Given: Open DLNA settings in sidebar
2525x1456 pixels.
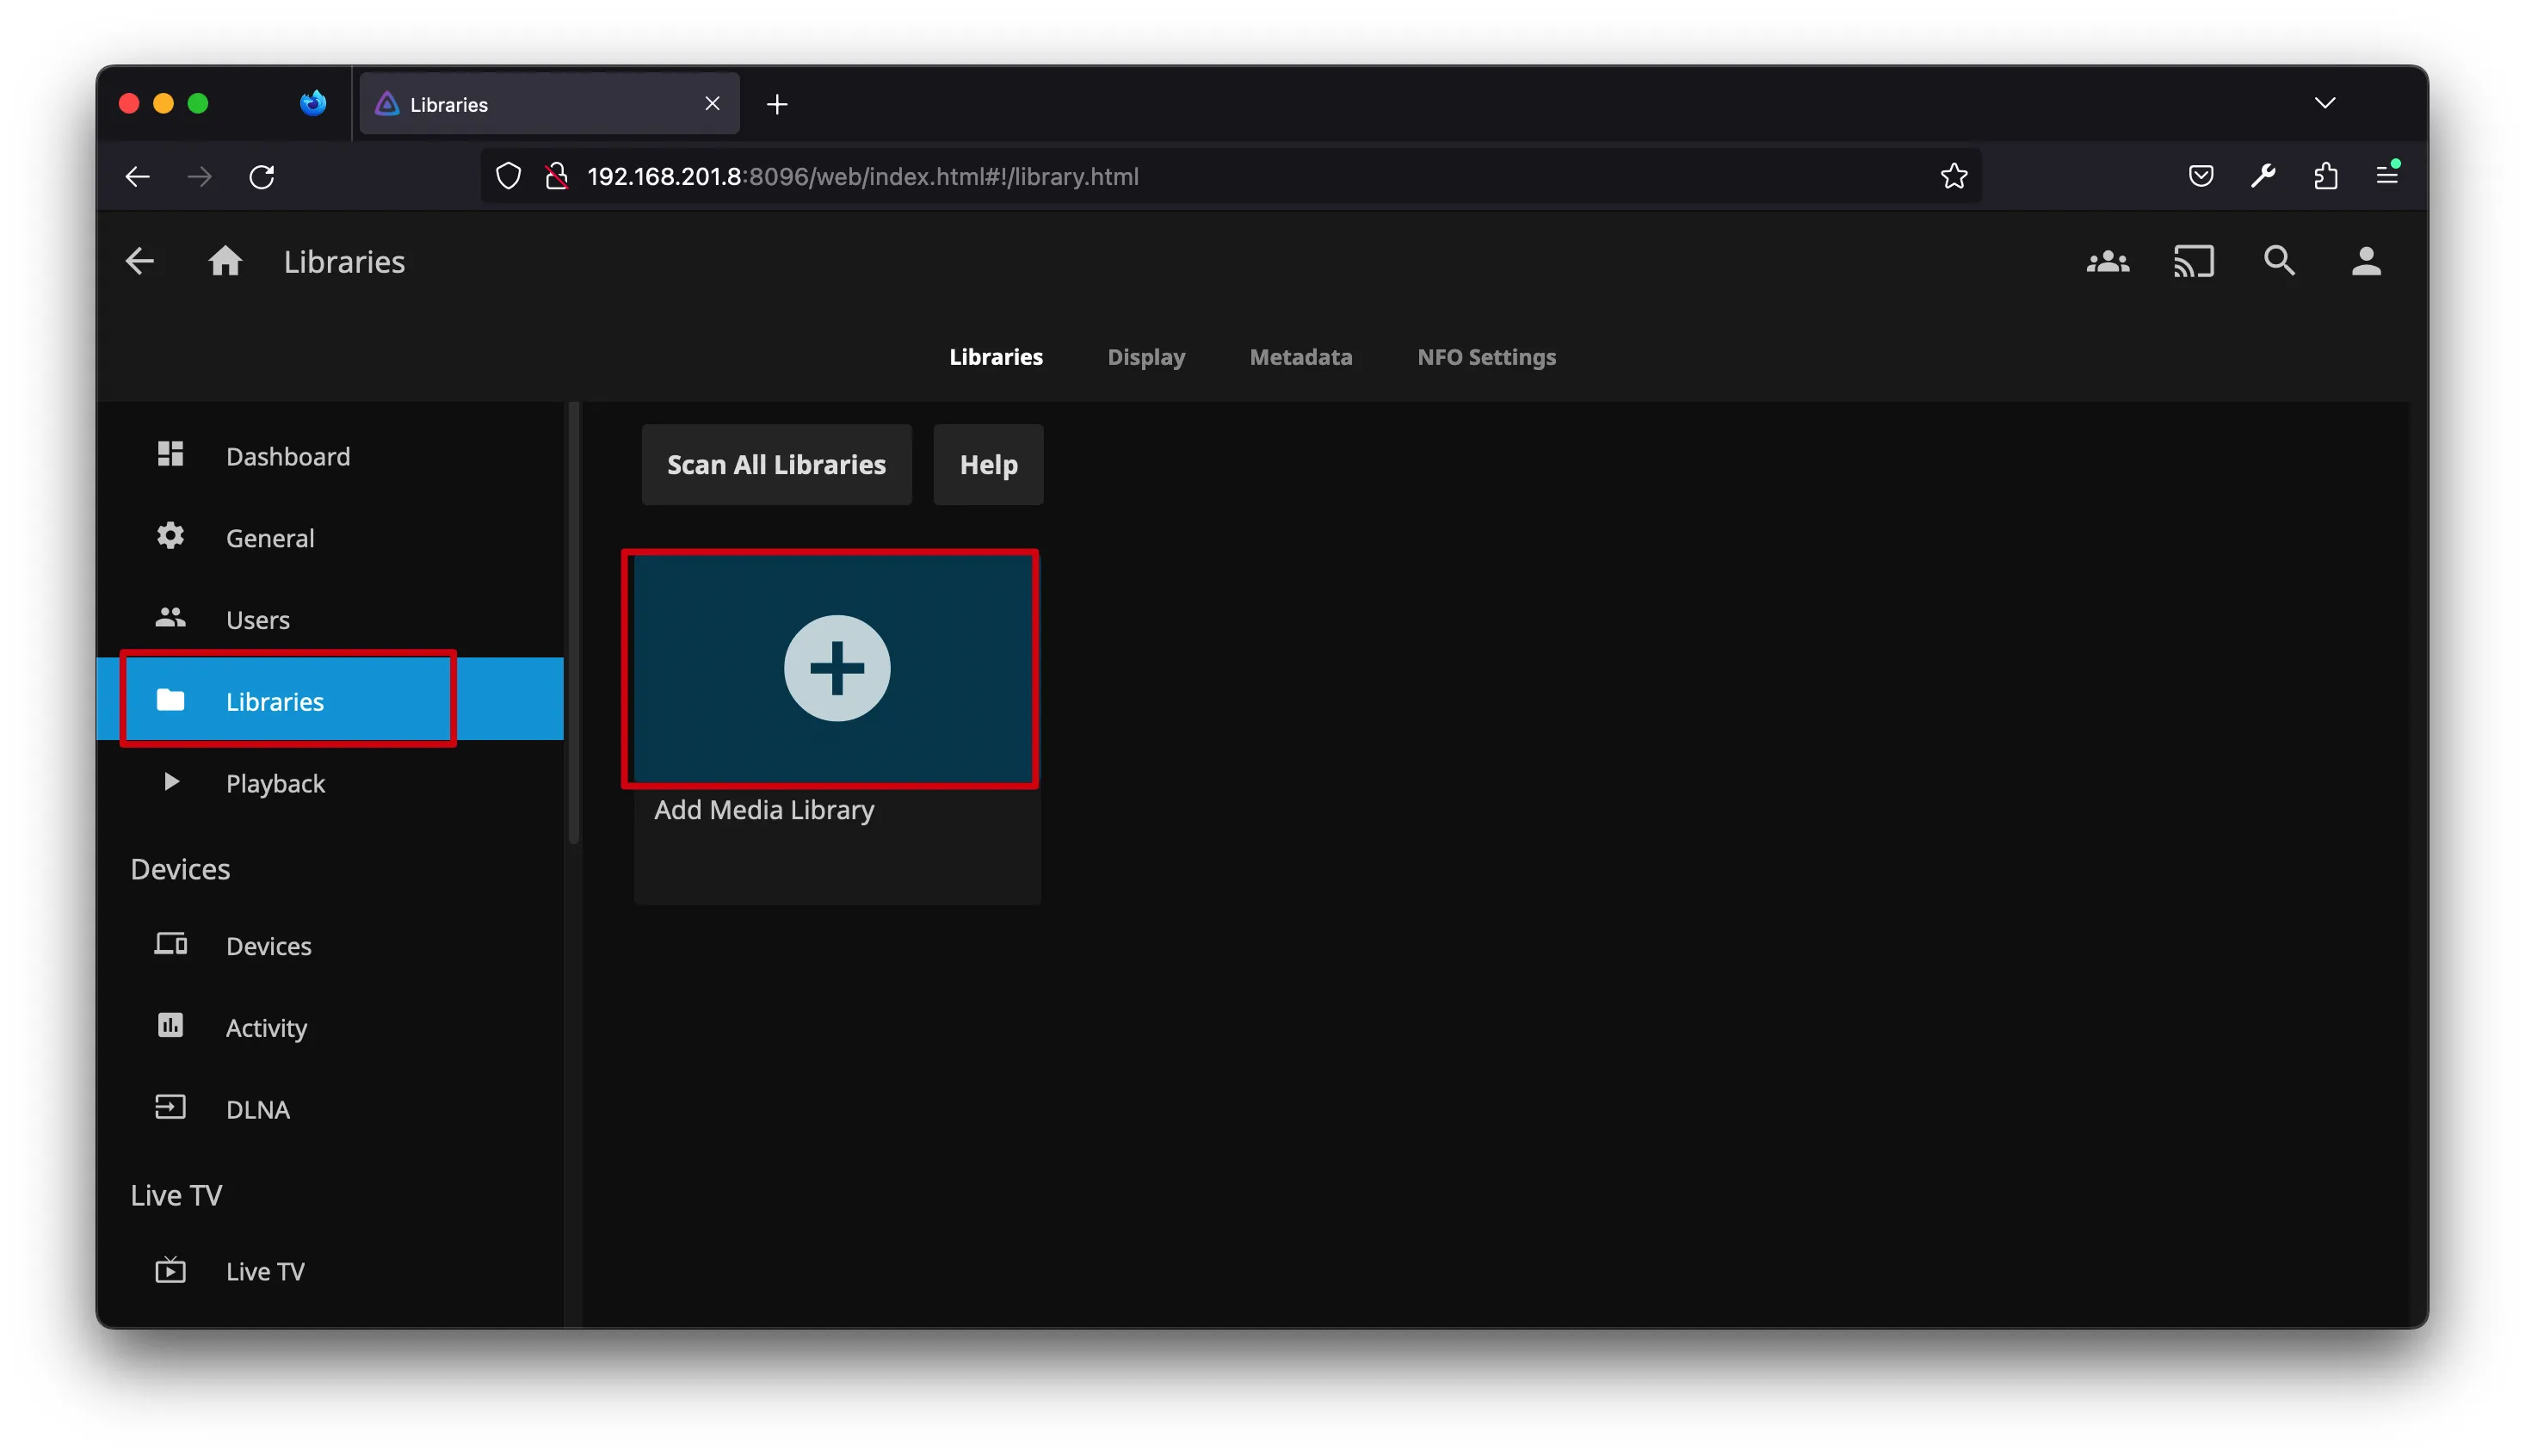Looking at the screenshot, I should 330,1108.
